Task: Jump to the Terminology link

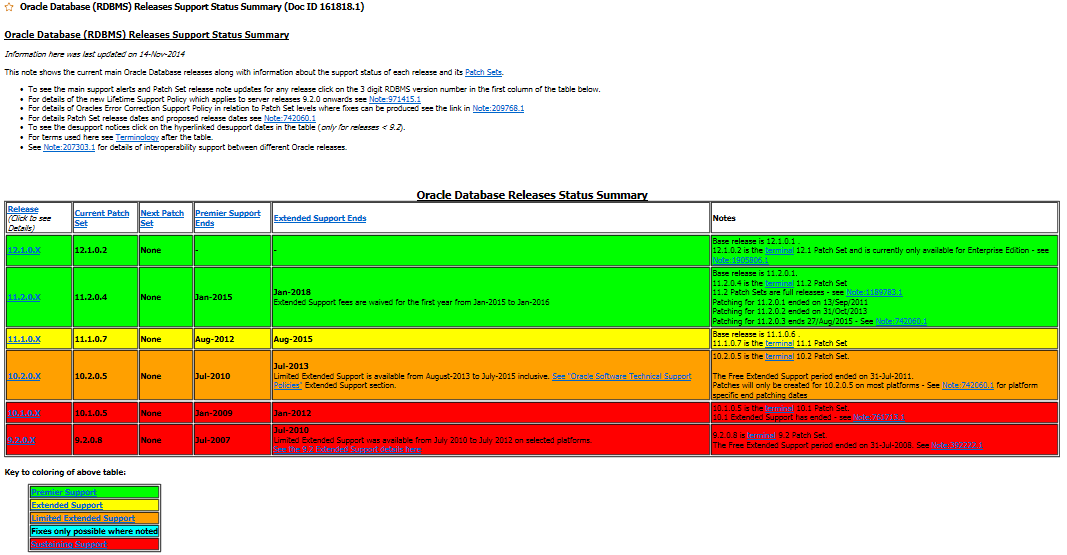Action: coord(137,137)
